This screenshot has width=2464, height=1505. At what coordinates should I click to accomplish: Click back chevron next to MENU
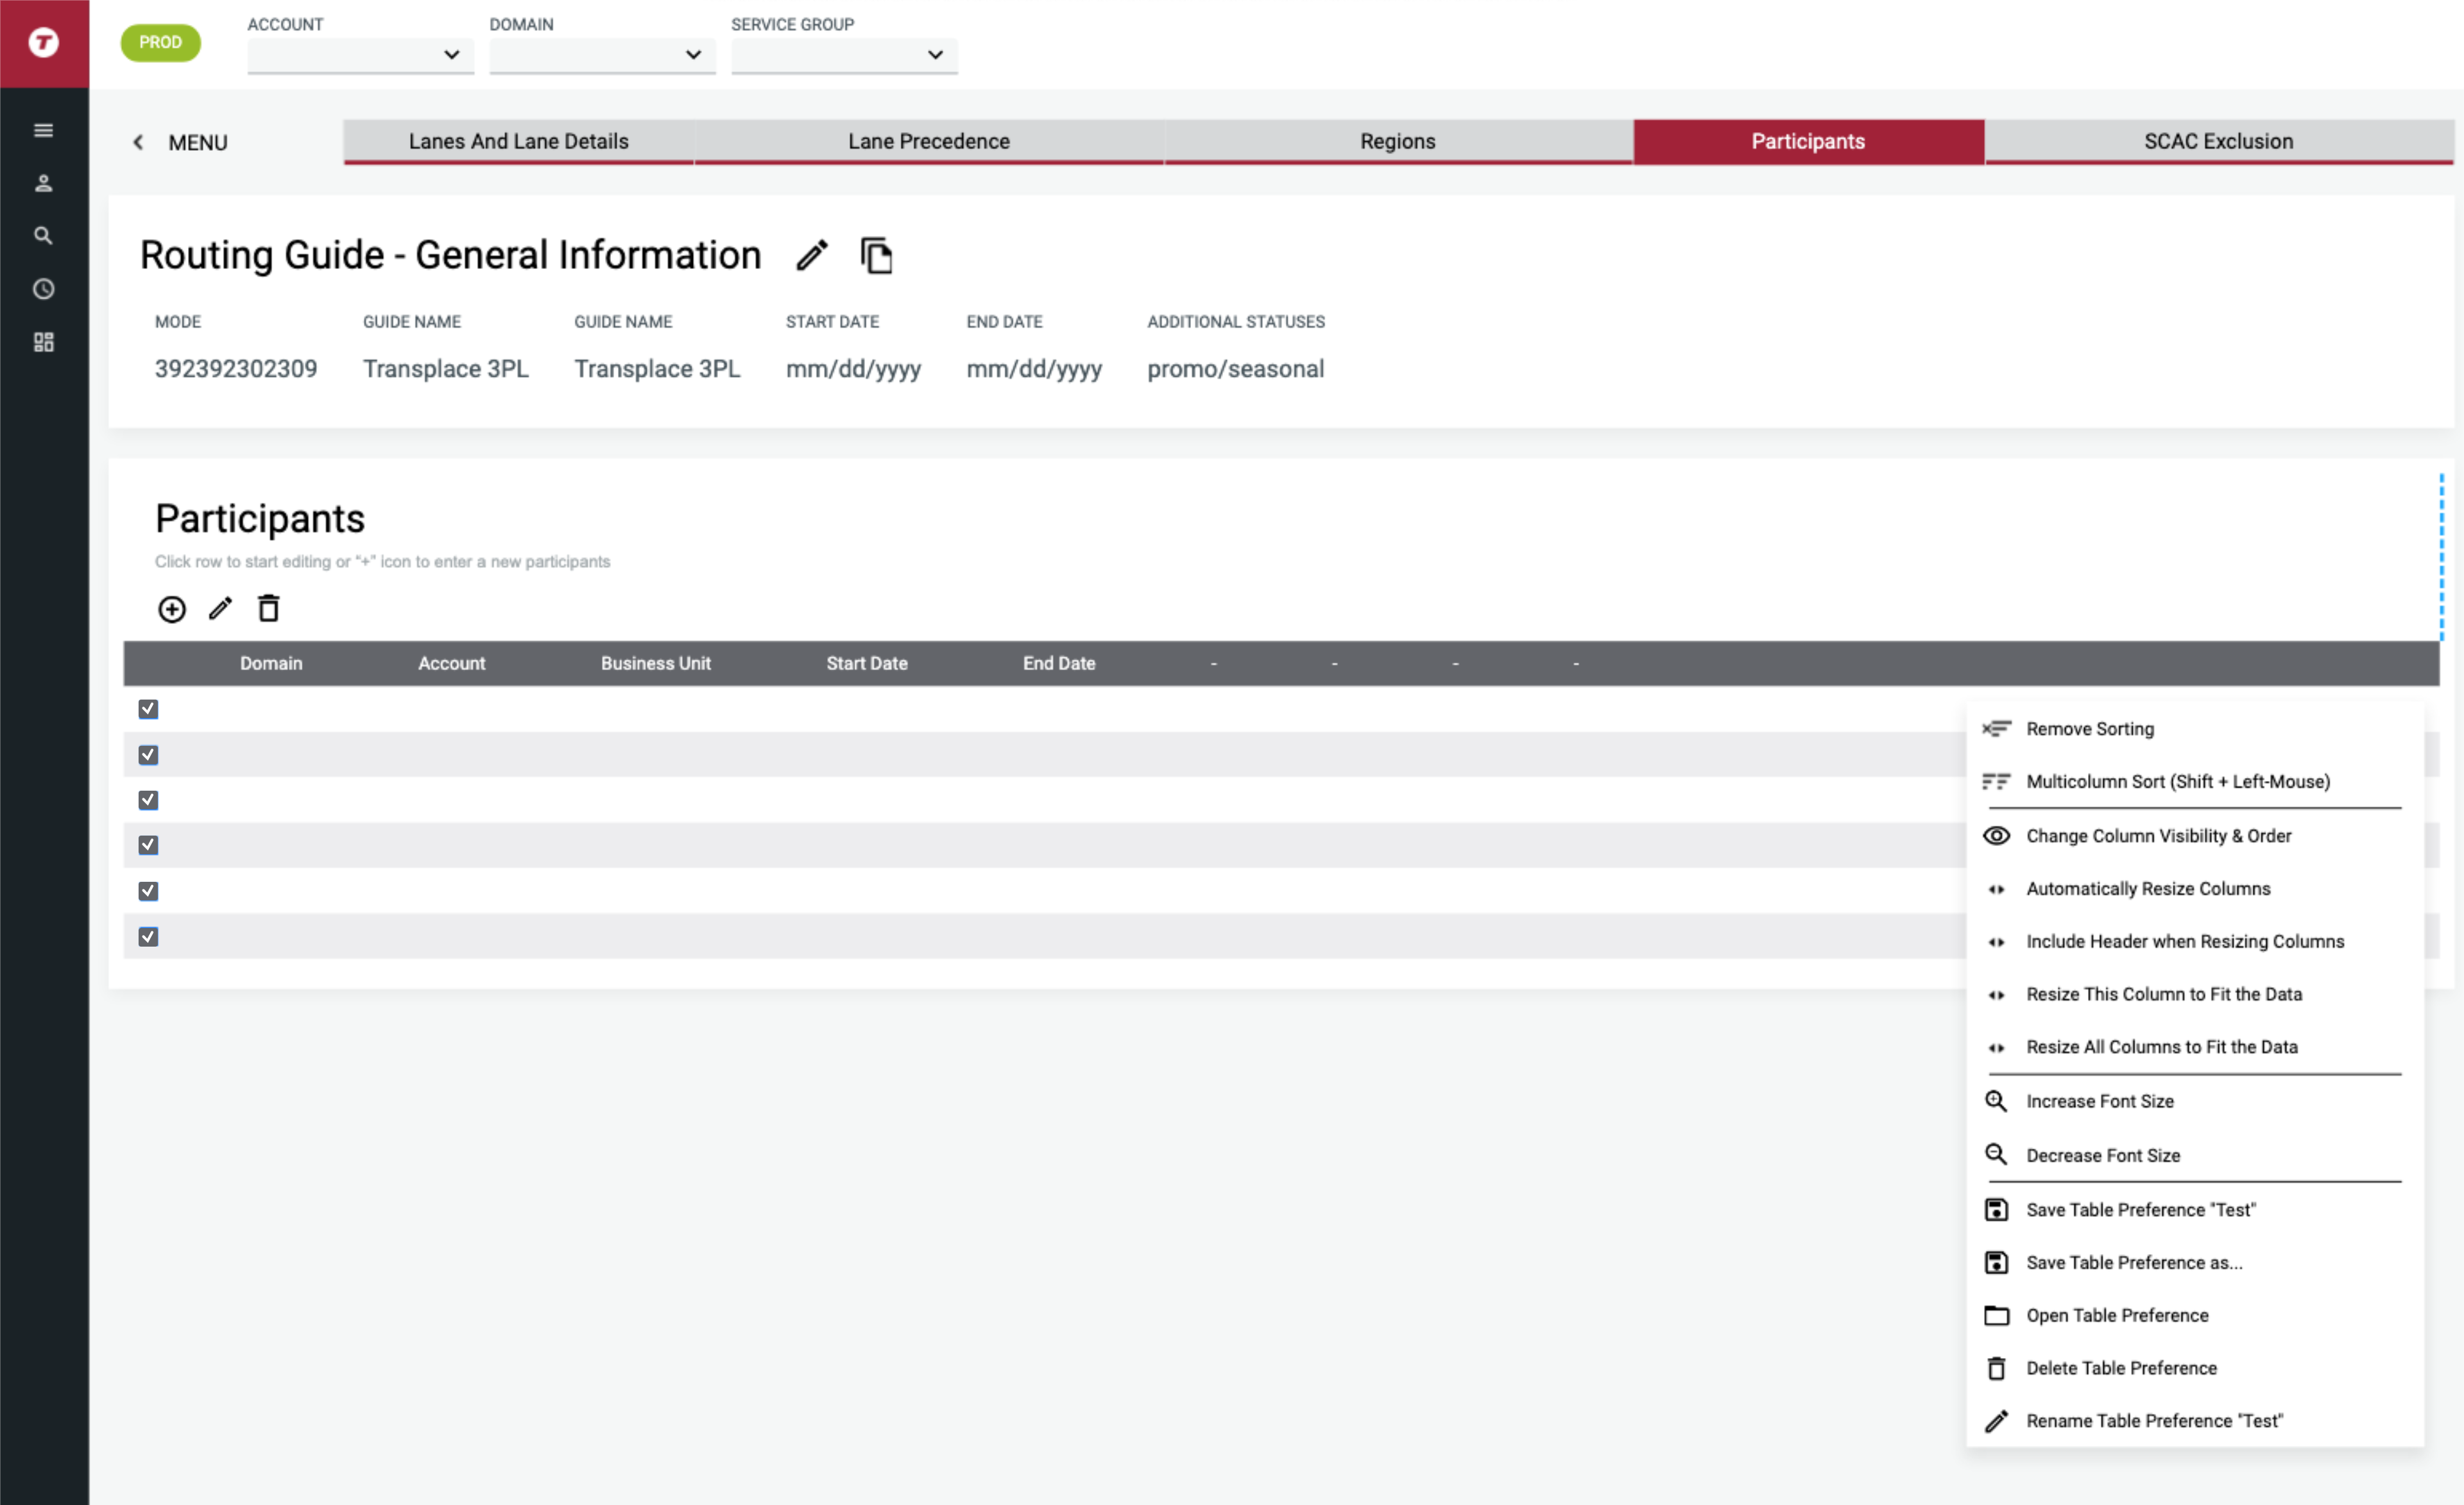(138, 142)
